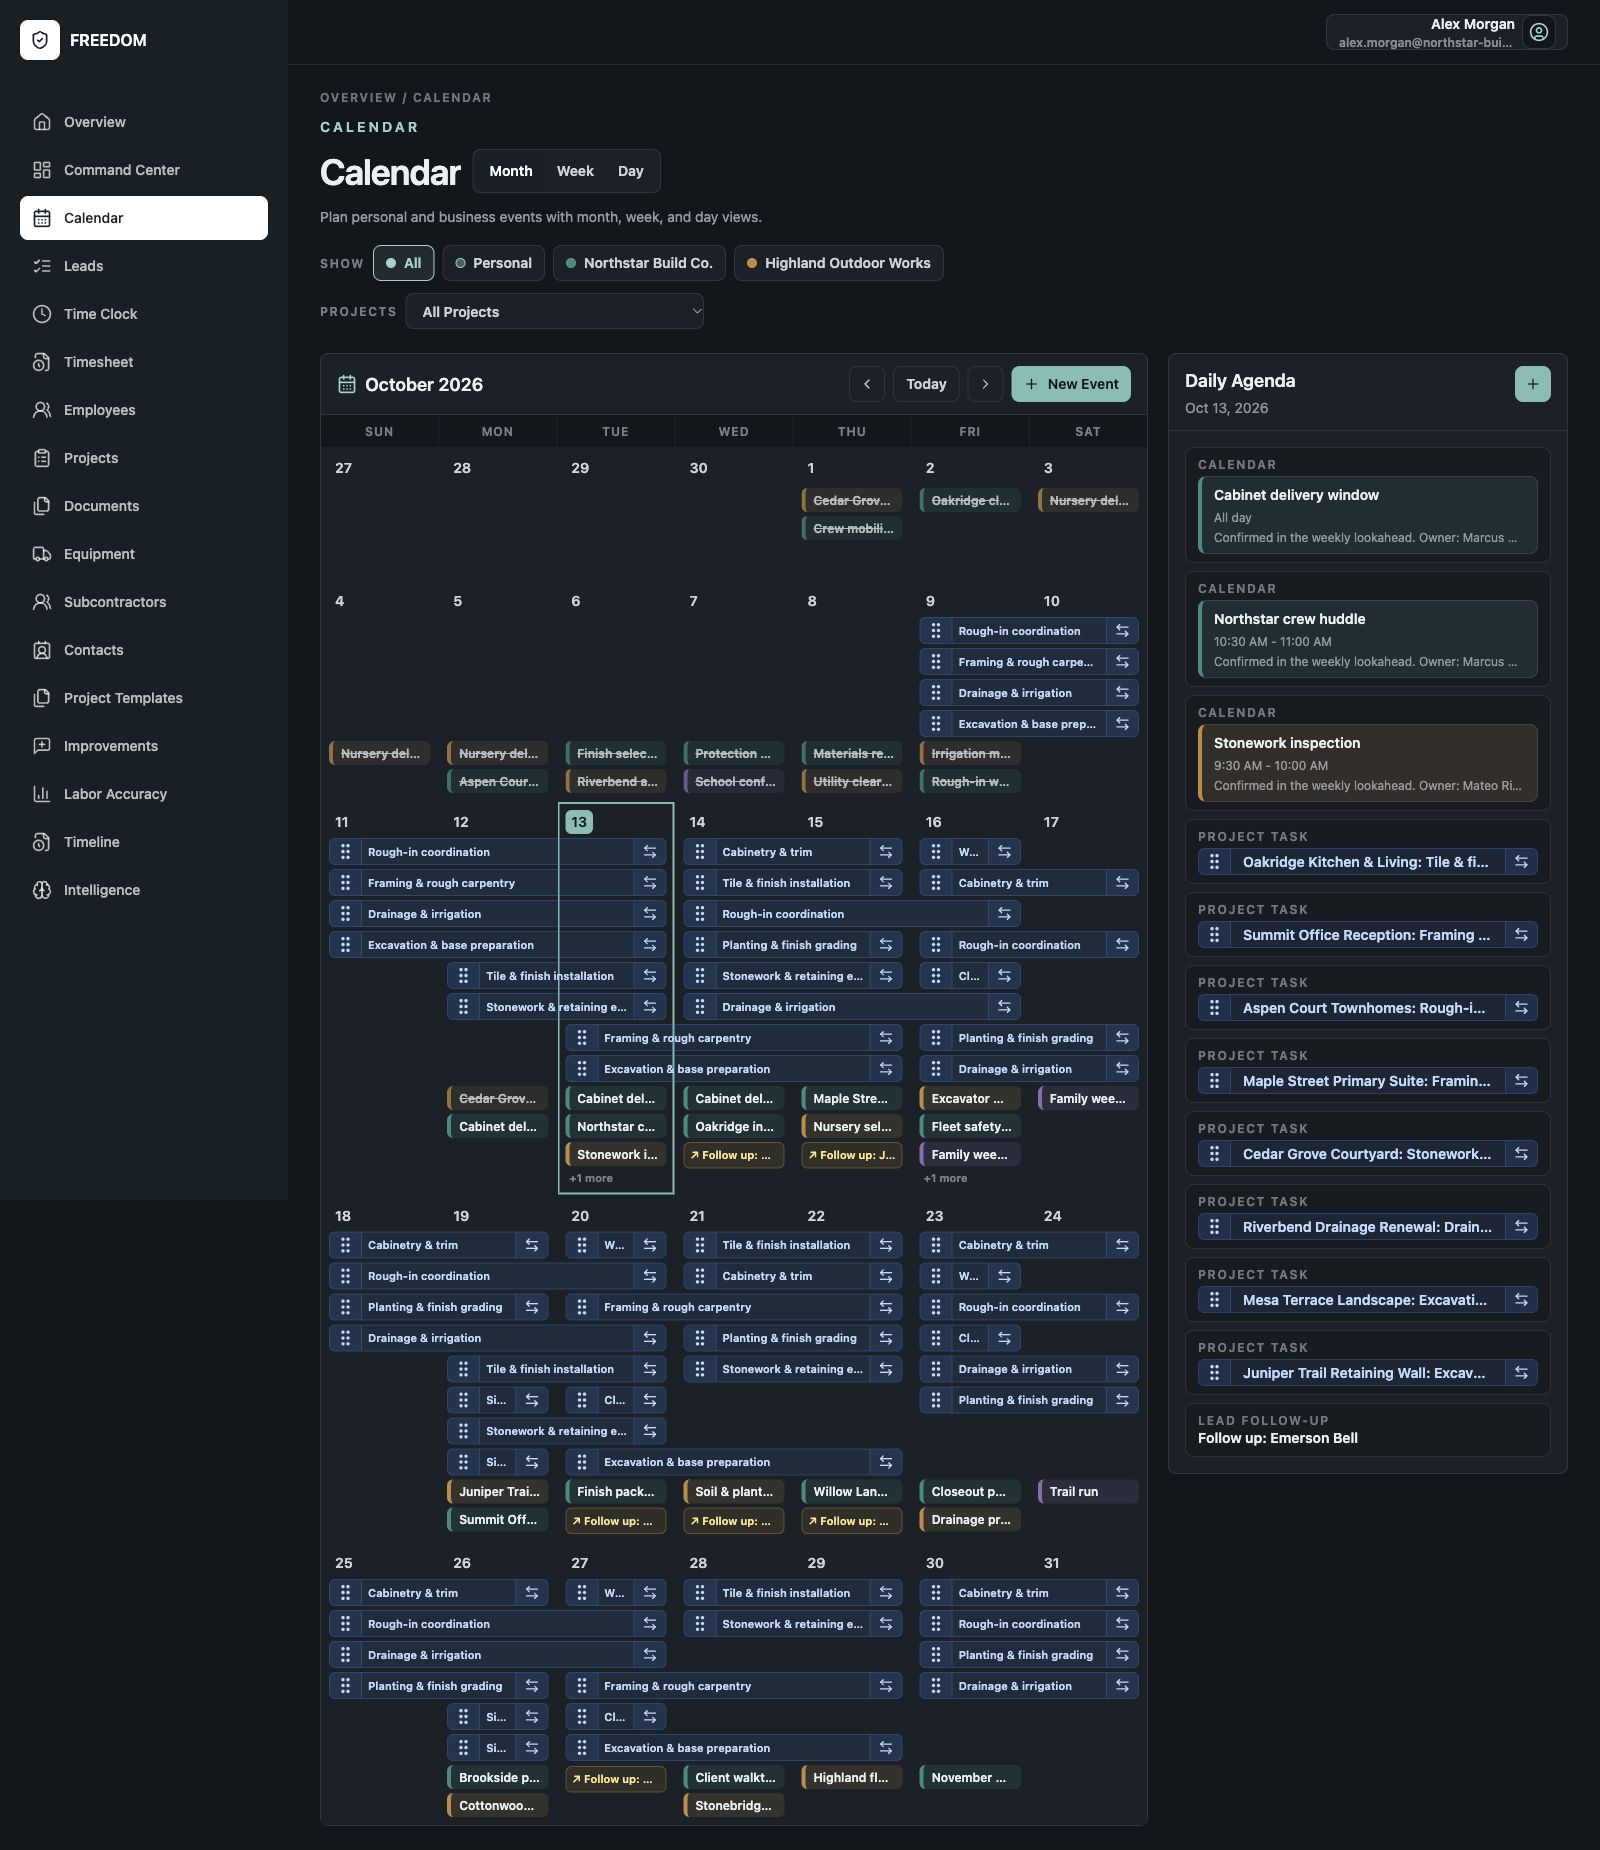Open Leads in the sidebar
Image resolution: width=1600 pixels, height=1850 pixels.
144,266
